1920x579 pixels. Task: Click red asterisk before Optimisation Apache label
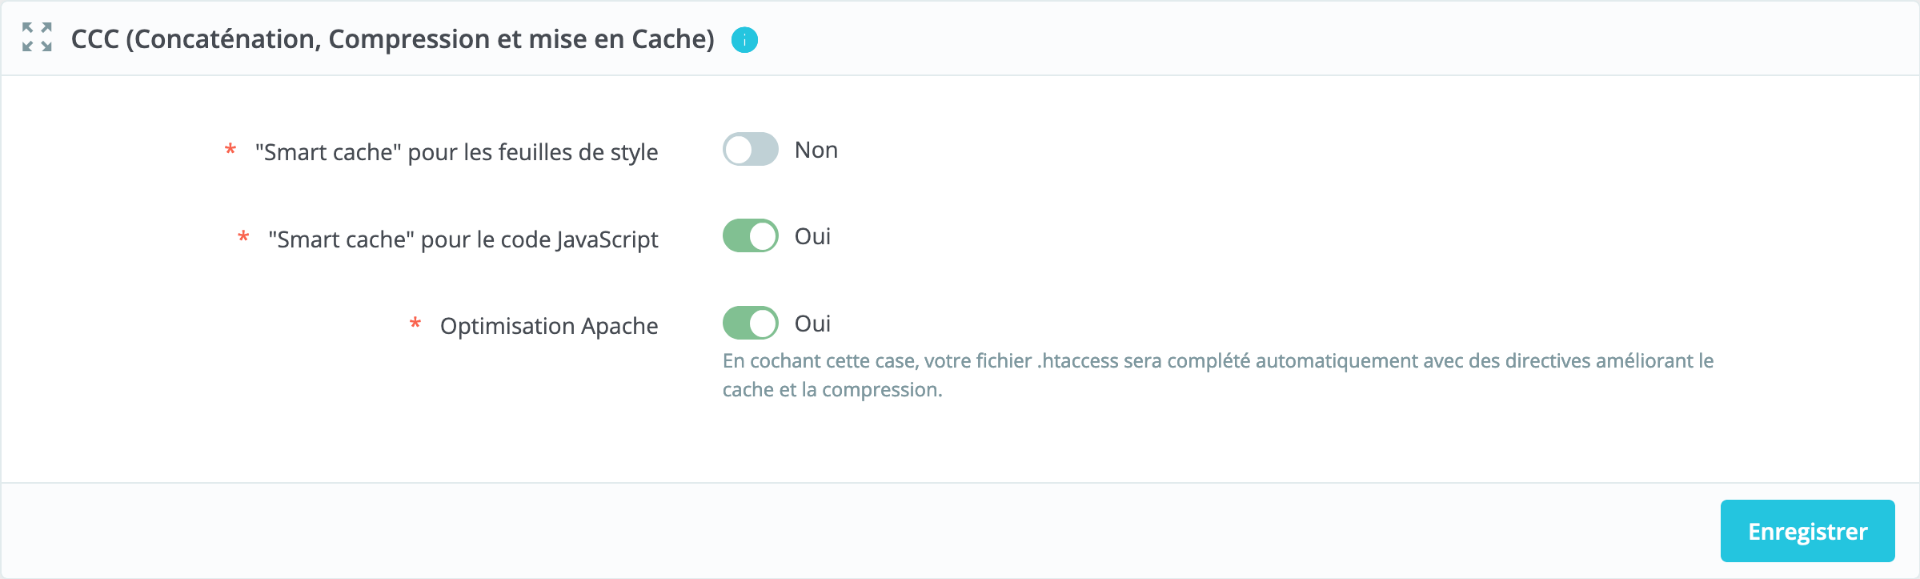tap(415, 325)
